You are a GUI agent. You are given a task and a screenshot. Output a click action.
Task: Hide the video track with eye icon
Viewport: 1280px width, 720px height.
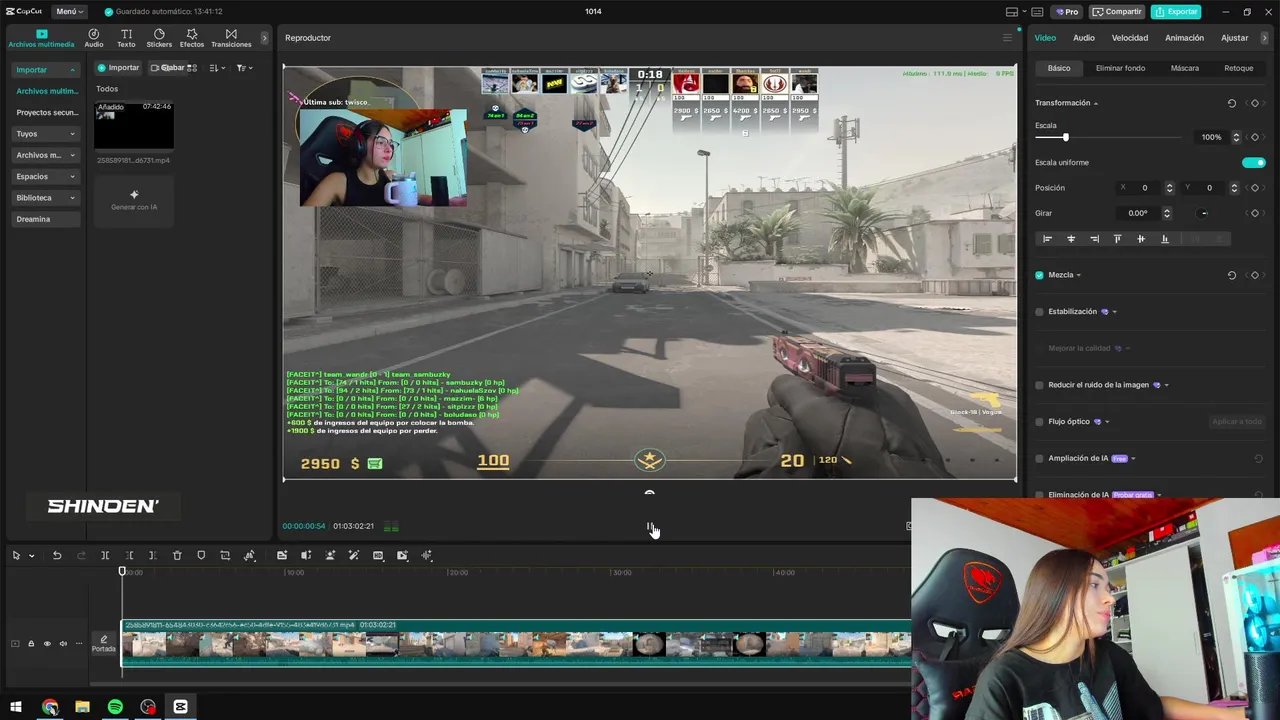coord(46,644)
